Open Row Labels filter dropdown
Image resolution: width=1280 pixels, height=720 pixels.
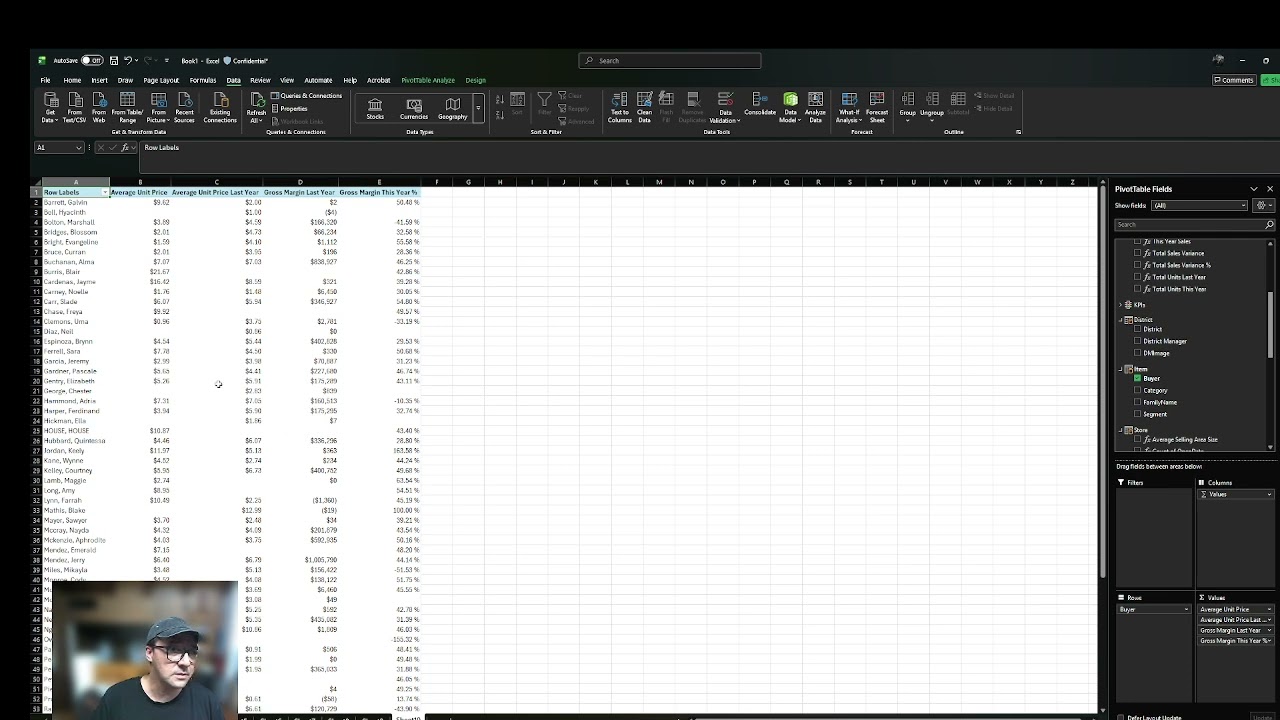(x=104, y=192)
